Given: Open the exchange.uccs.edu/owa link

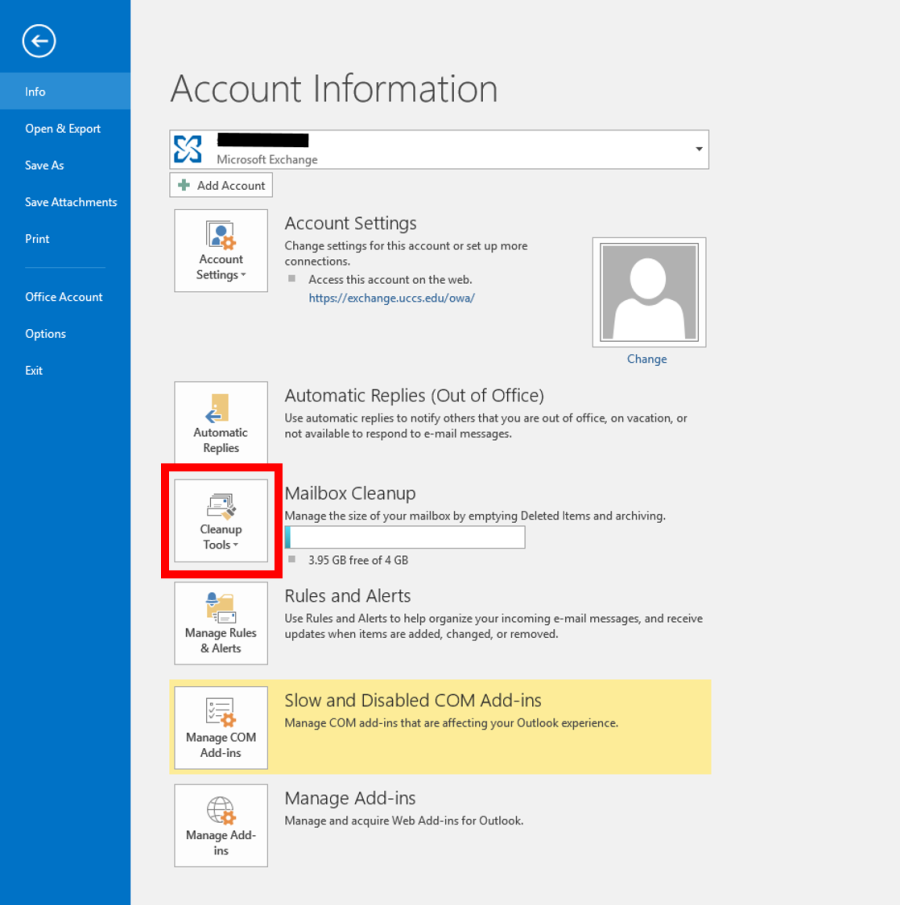Looking at the screenshot, I should tap(391, 298).
